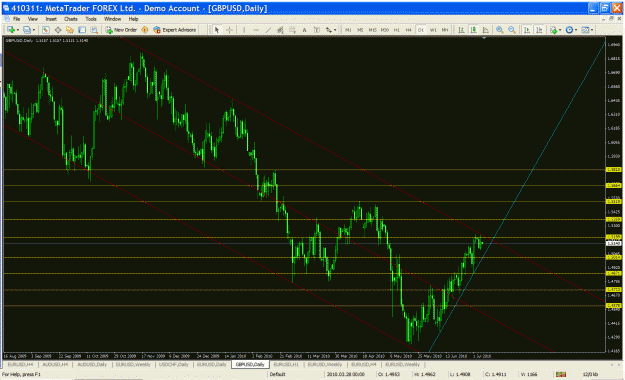This screenshot has width=625, height=380.
Task: Switch chart to line chart type
Action: (x=485, y=30)
